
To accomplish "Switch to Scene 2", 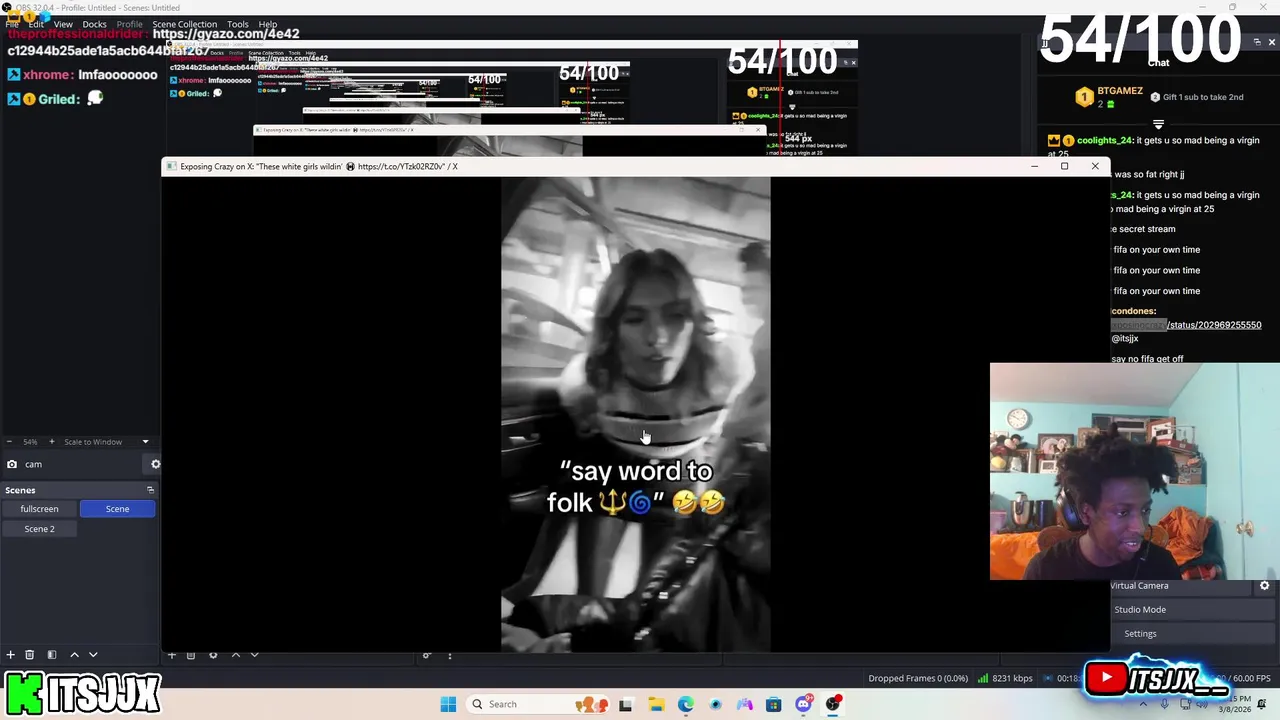I will tap(40, 529).
